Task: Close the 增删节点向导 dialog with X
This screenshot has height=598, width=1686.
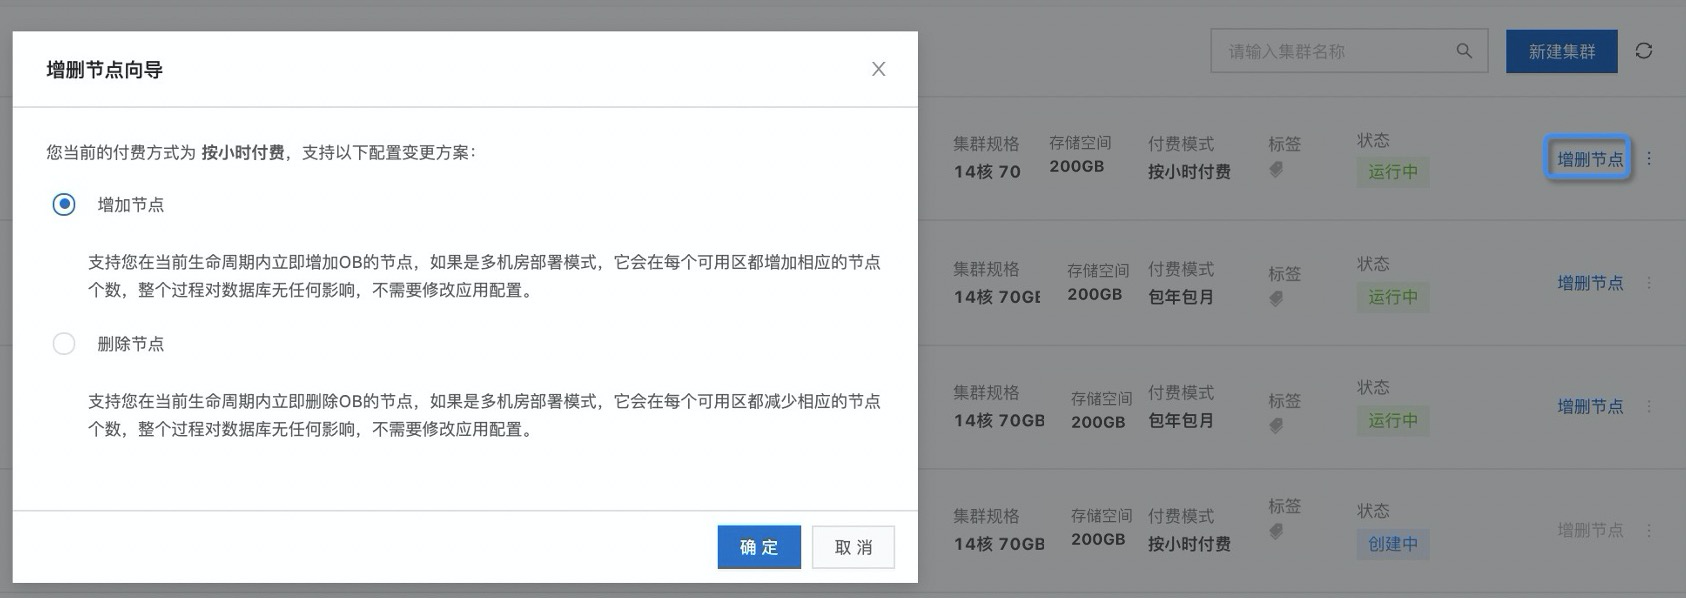Action: point(878,69)
